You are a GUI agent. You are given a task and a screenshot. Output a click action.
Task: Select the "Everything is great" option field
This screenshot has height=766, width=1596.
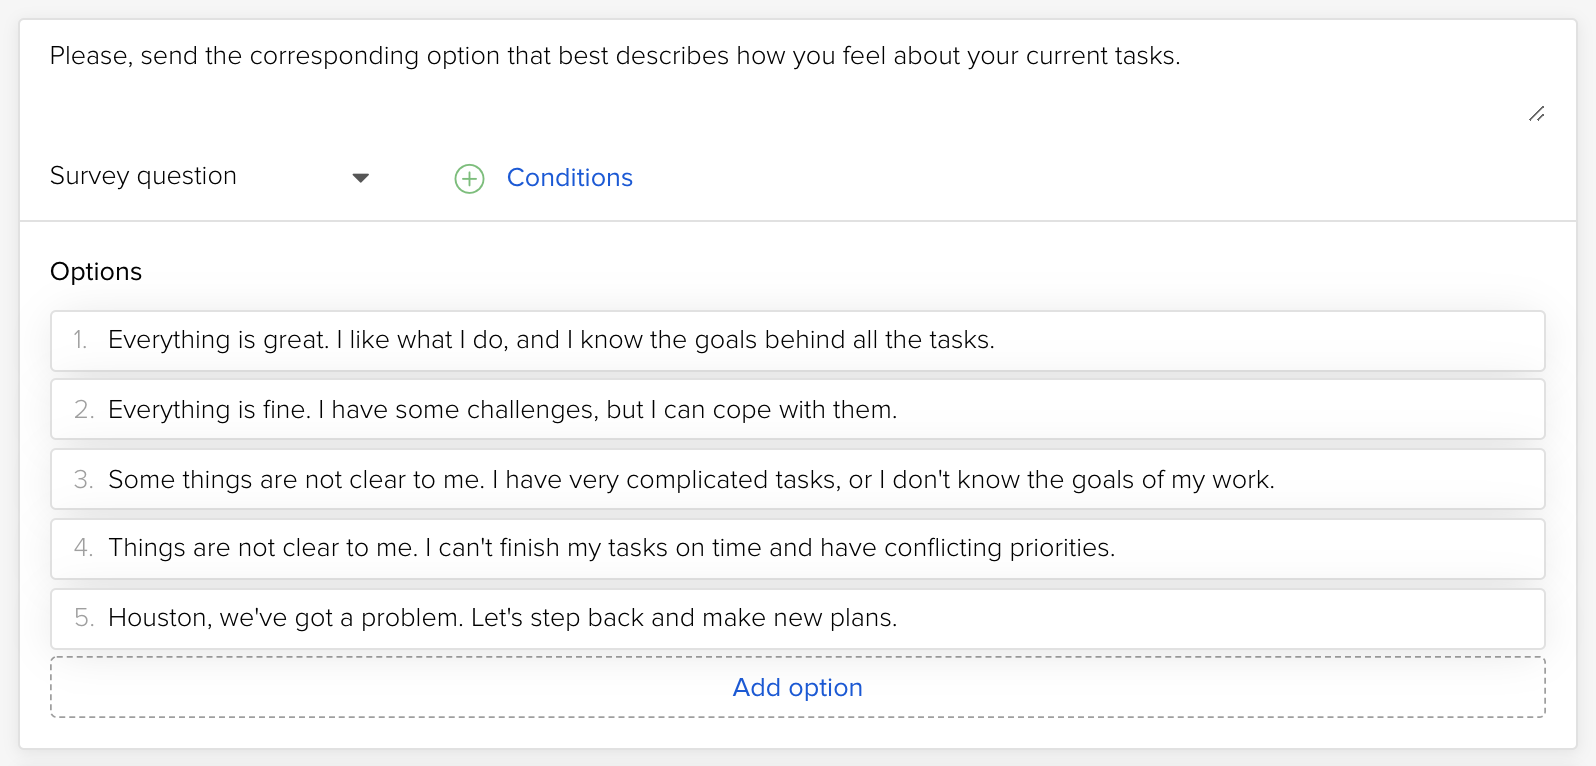pos(551,341)
